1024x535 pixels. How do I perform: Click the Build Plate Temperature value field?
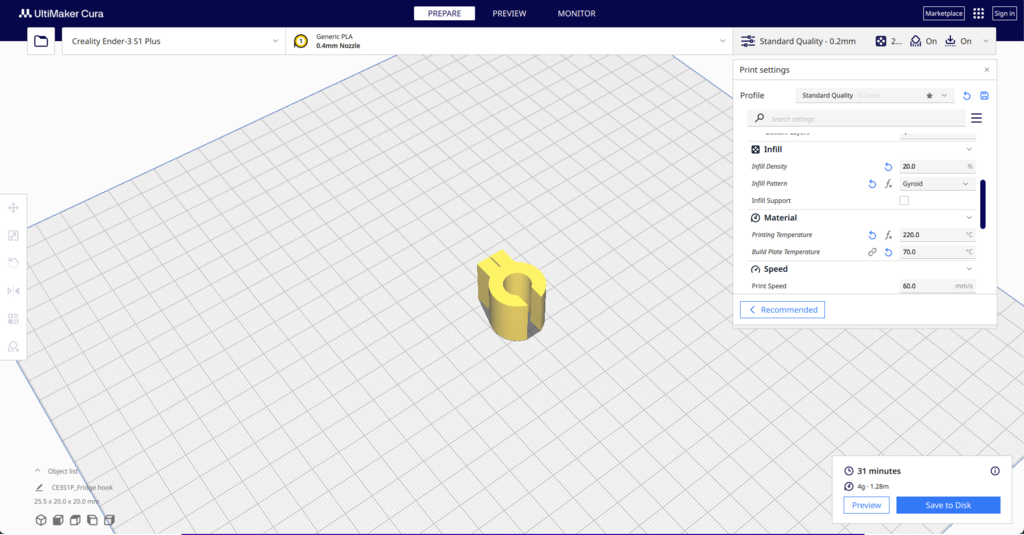(x=937, y=252)
